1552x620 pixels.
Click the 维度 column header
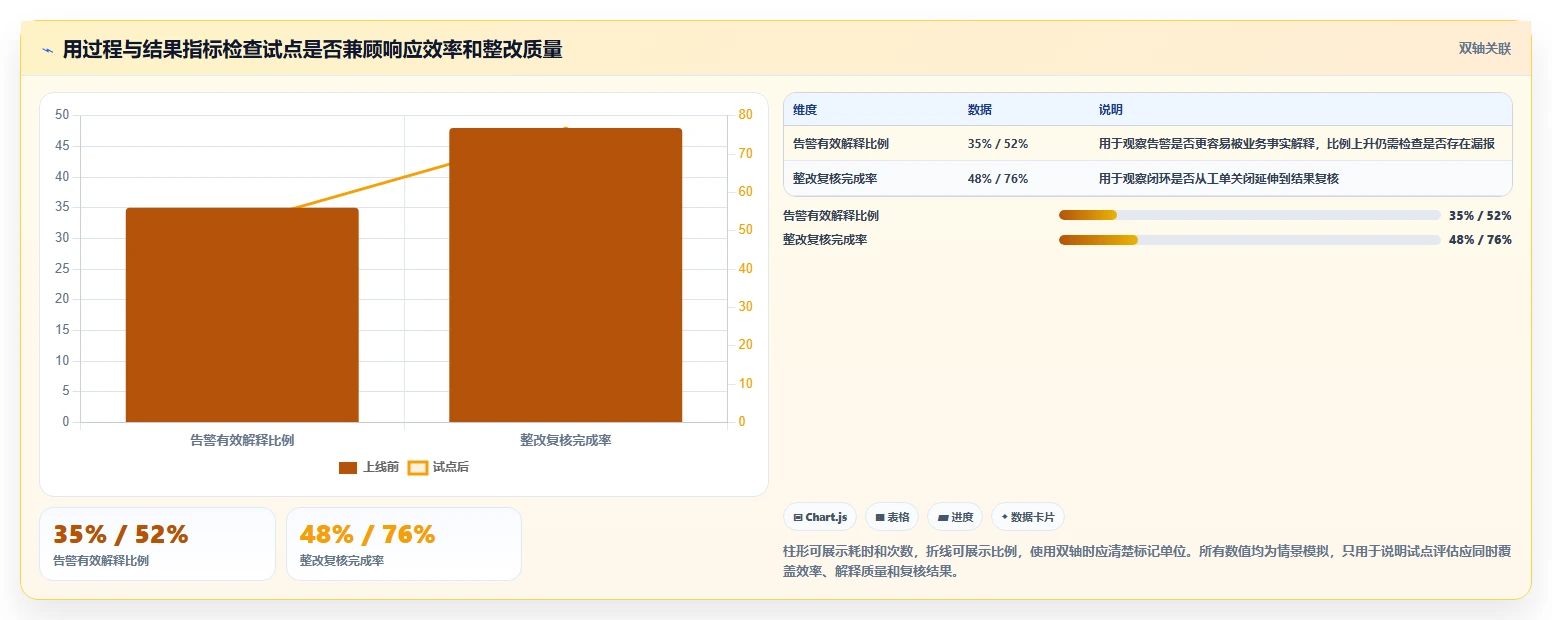(805, 110)
